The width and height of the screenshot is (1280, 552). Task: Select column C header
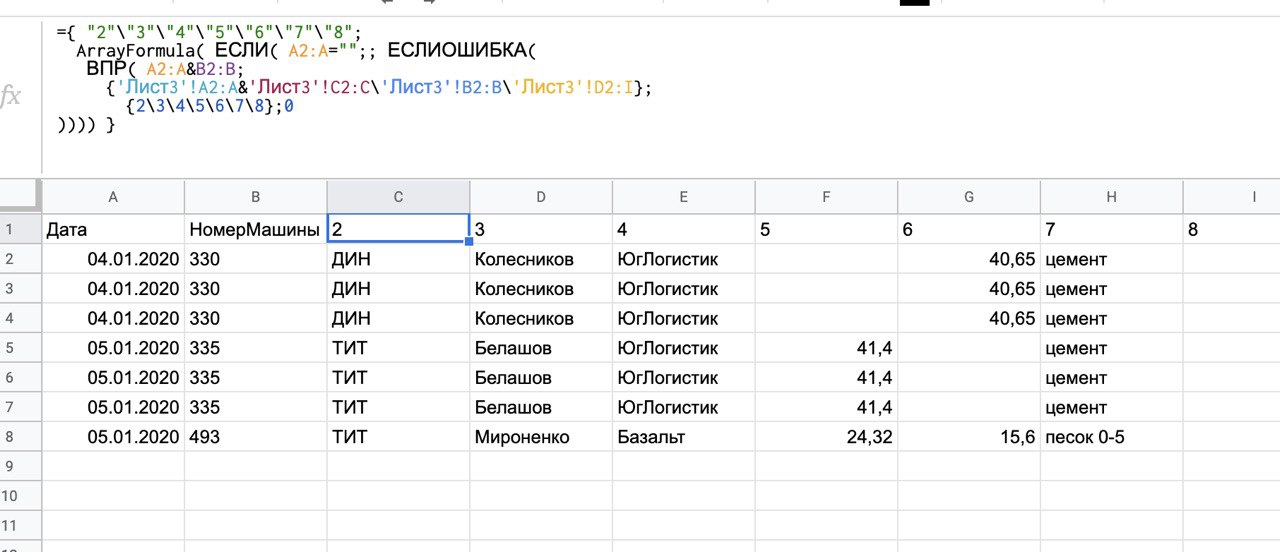(398, 197)
